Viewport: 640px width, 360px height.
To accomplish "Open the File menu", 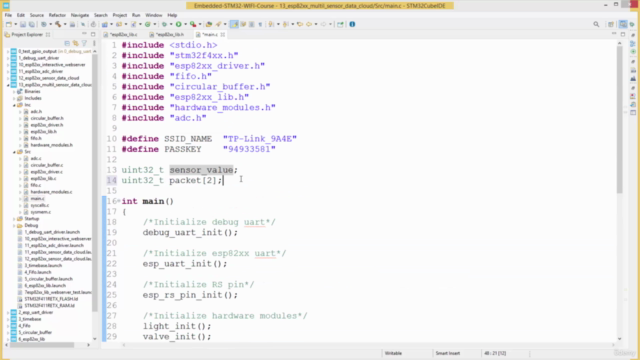I will 8,15.
